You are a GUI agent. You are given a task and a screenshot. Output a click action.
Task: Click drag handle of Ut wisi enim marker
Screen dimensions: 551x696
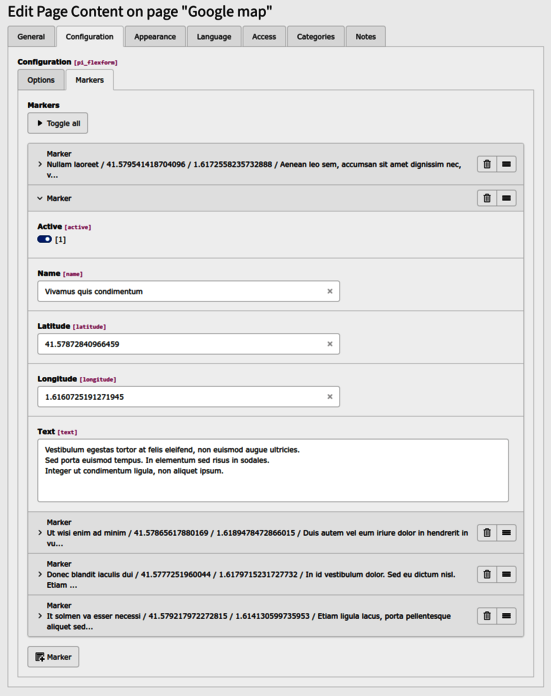tap(506, 533)
